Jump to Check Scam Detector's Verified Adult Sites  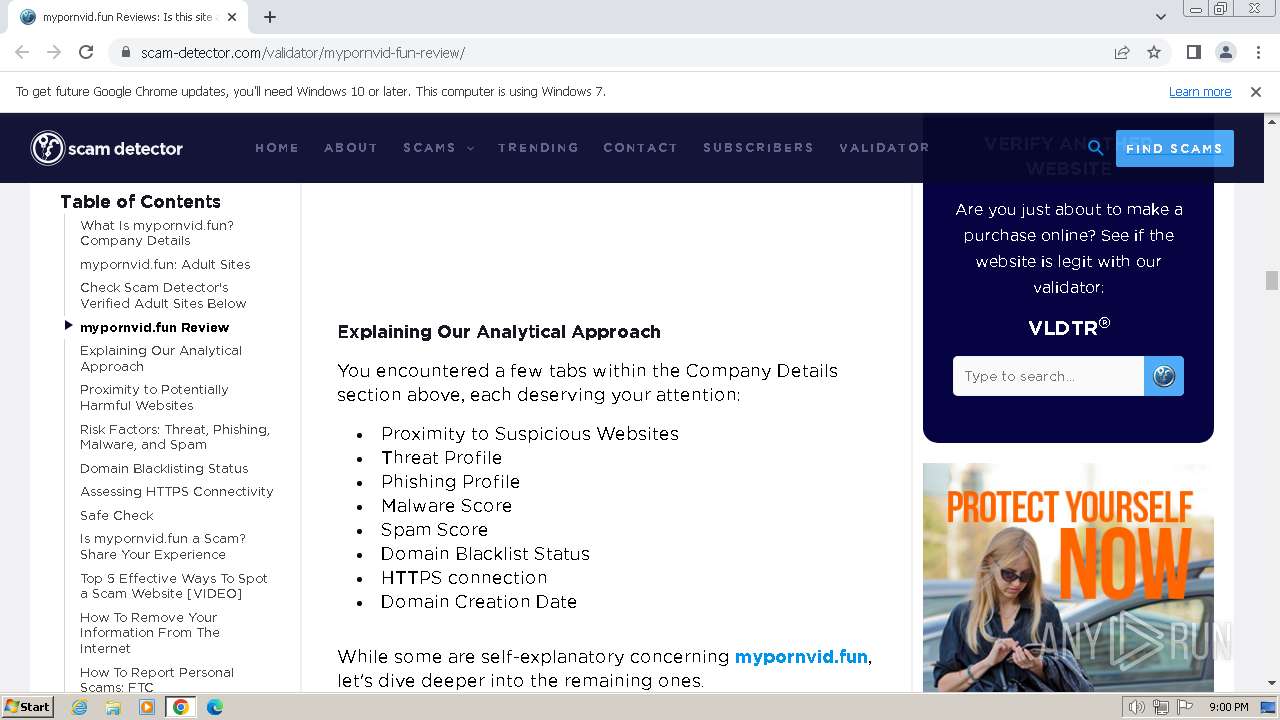163,295
